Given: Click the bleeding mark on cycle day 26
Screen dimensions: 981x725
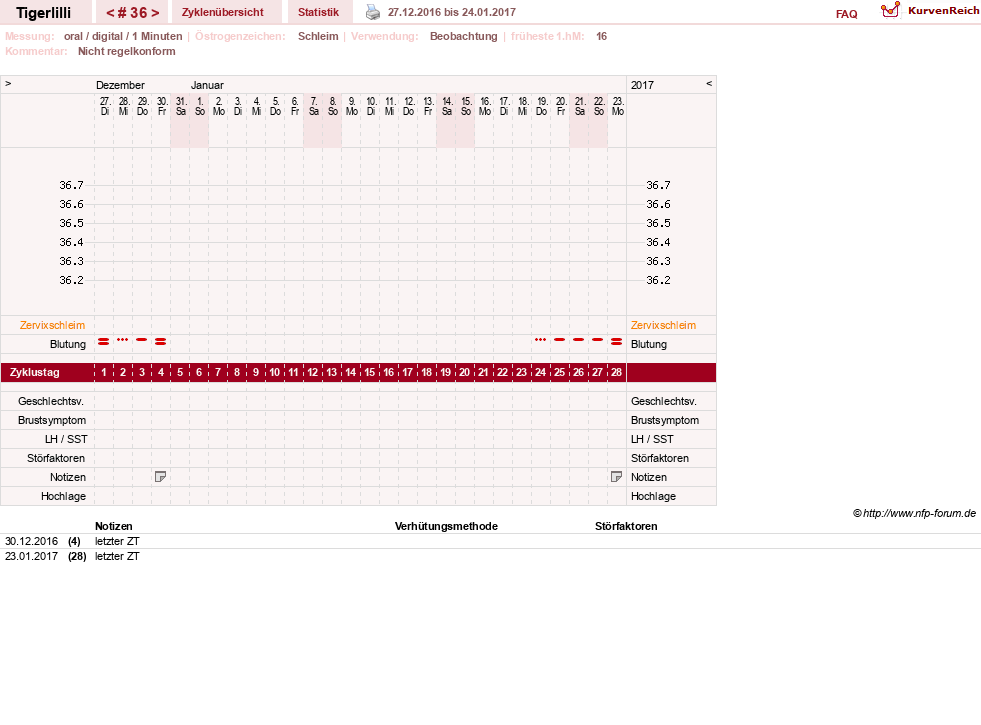Looking at the screenshot, I should coord(579,340).
